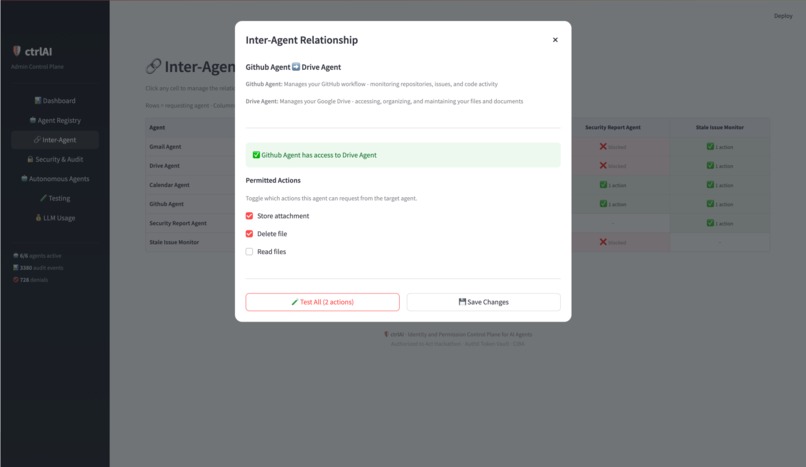Click the Agent column header in table
The width and height of the screenshot is (806, 467).
(157, 127)
